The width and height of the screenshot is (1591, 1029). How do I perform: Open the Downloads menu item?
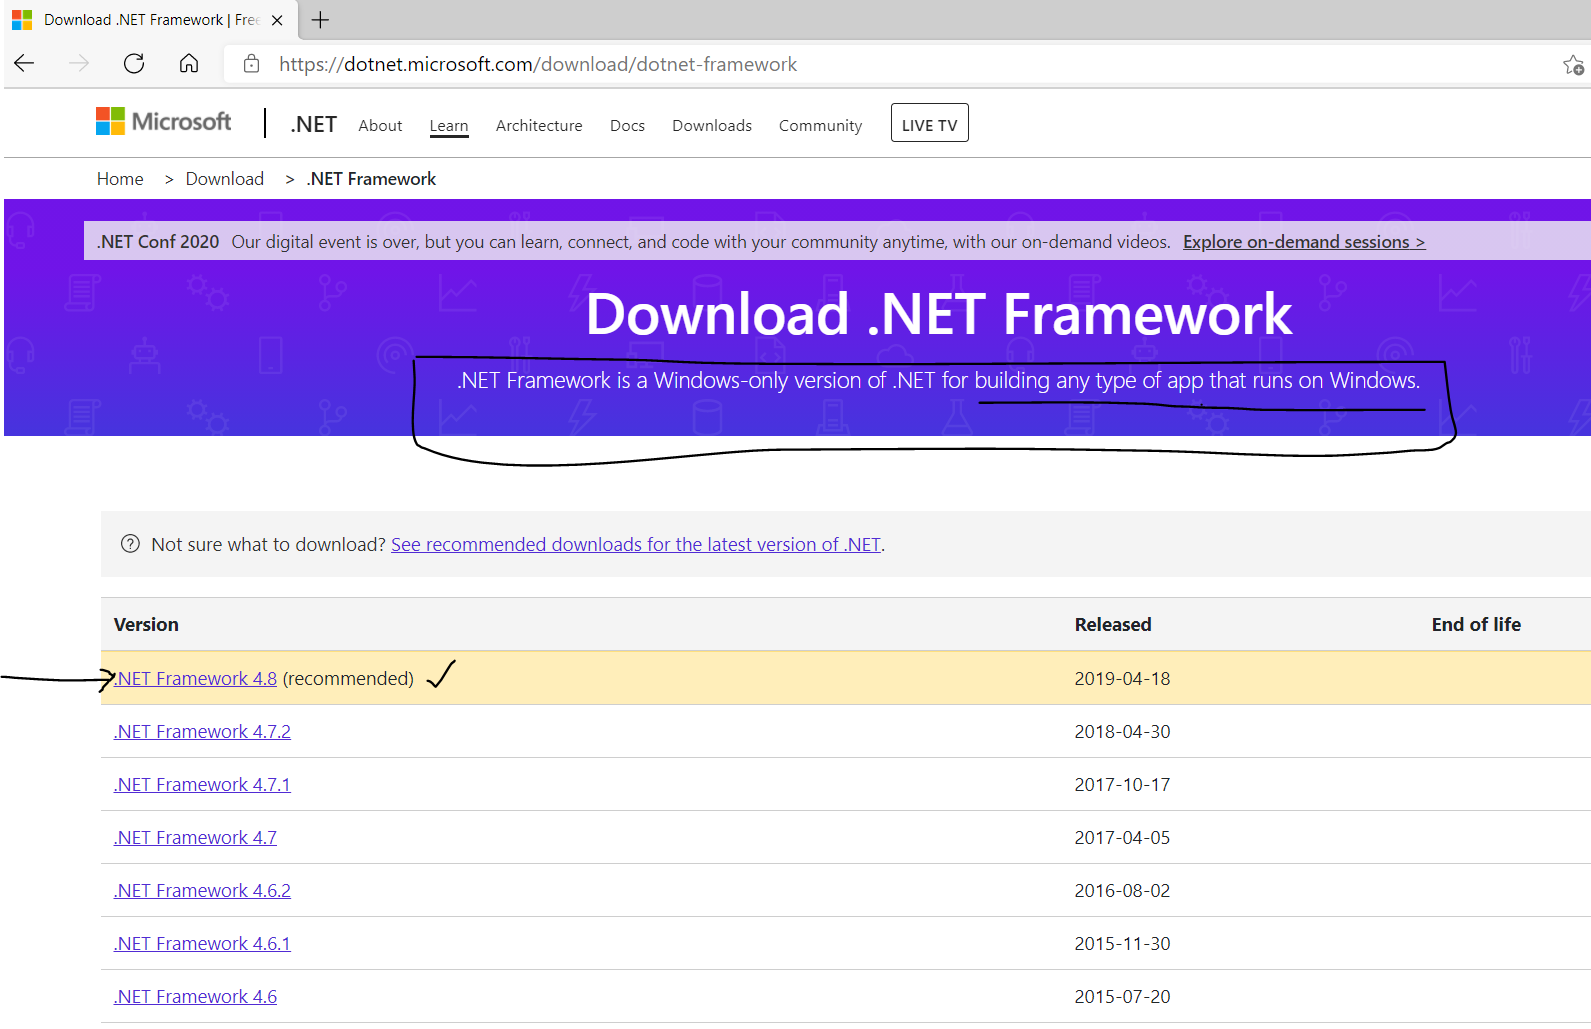pyautogui.click(x=712, y=125)
